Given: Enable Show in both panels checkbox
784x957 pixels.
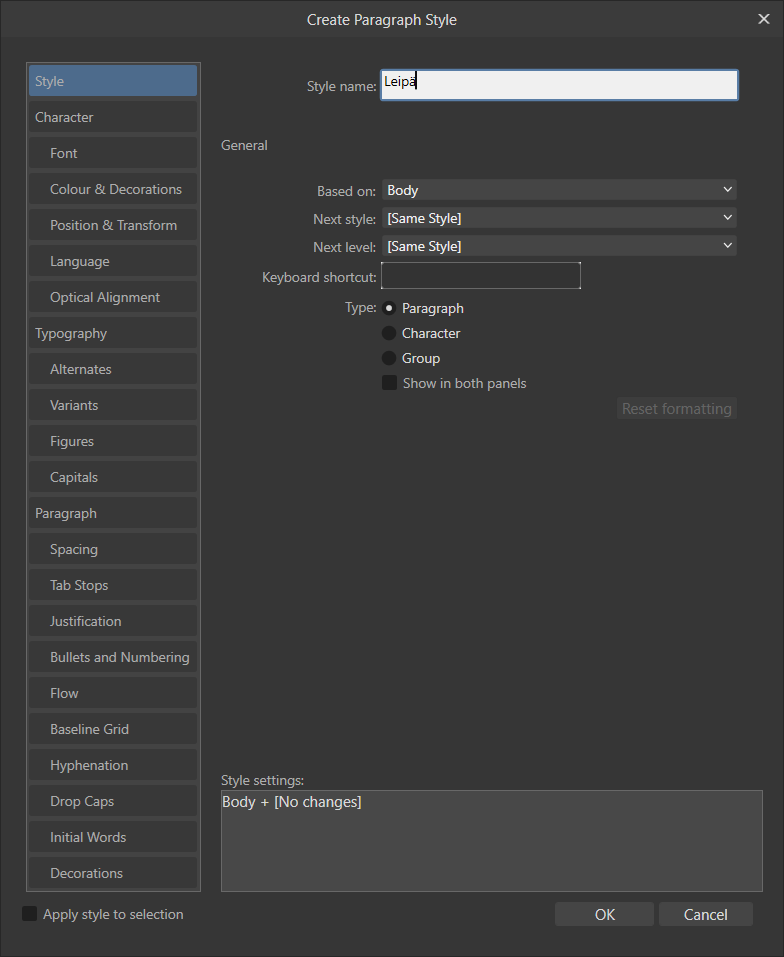Looking at the screenshot, I should [x=389, y=383].
